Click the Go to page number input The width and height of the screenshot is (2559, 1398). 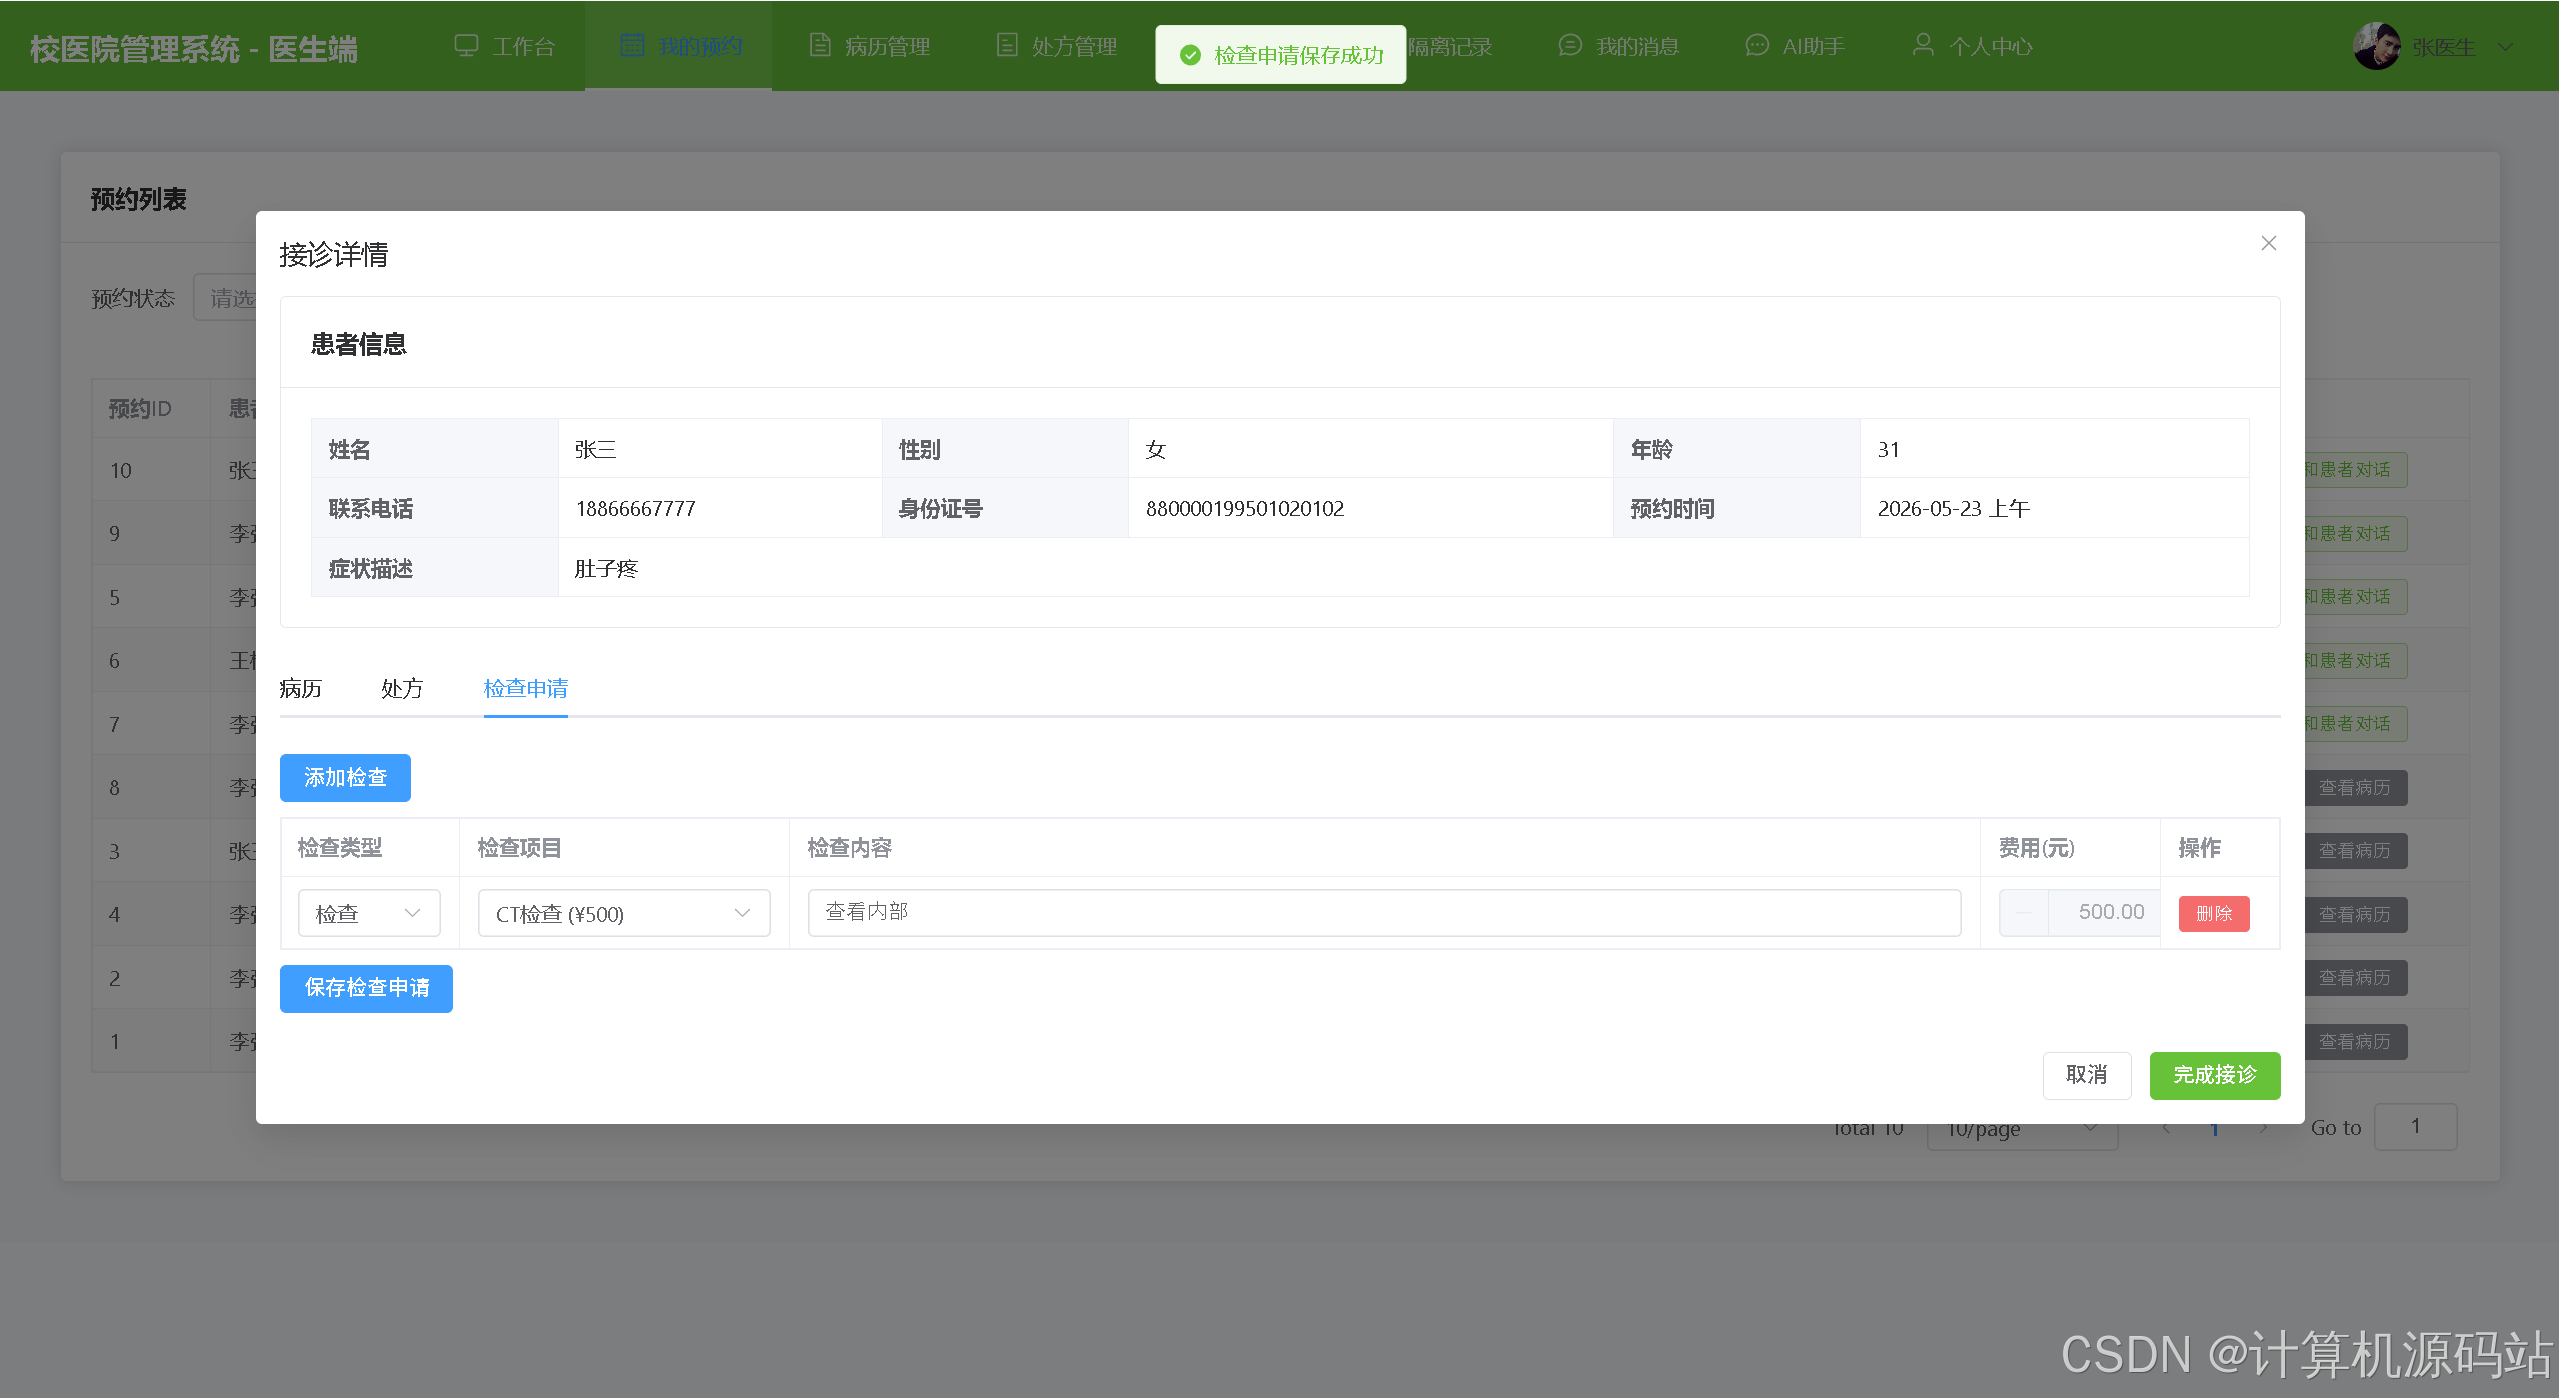[2415, 1127]
